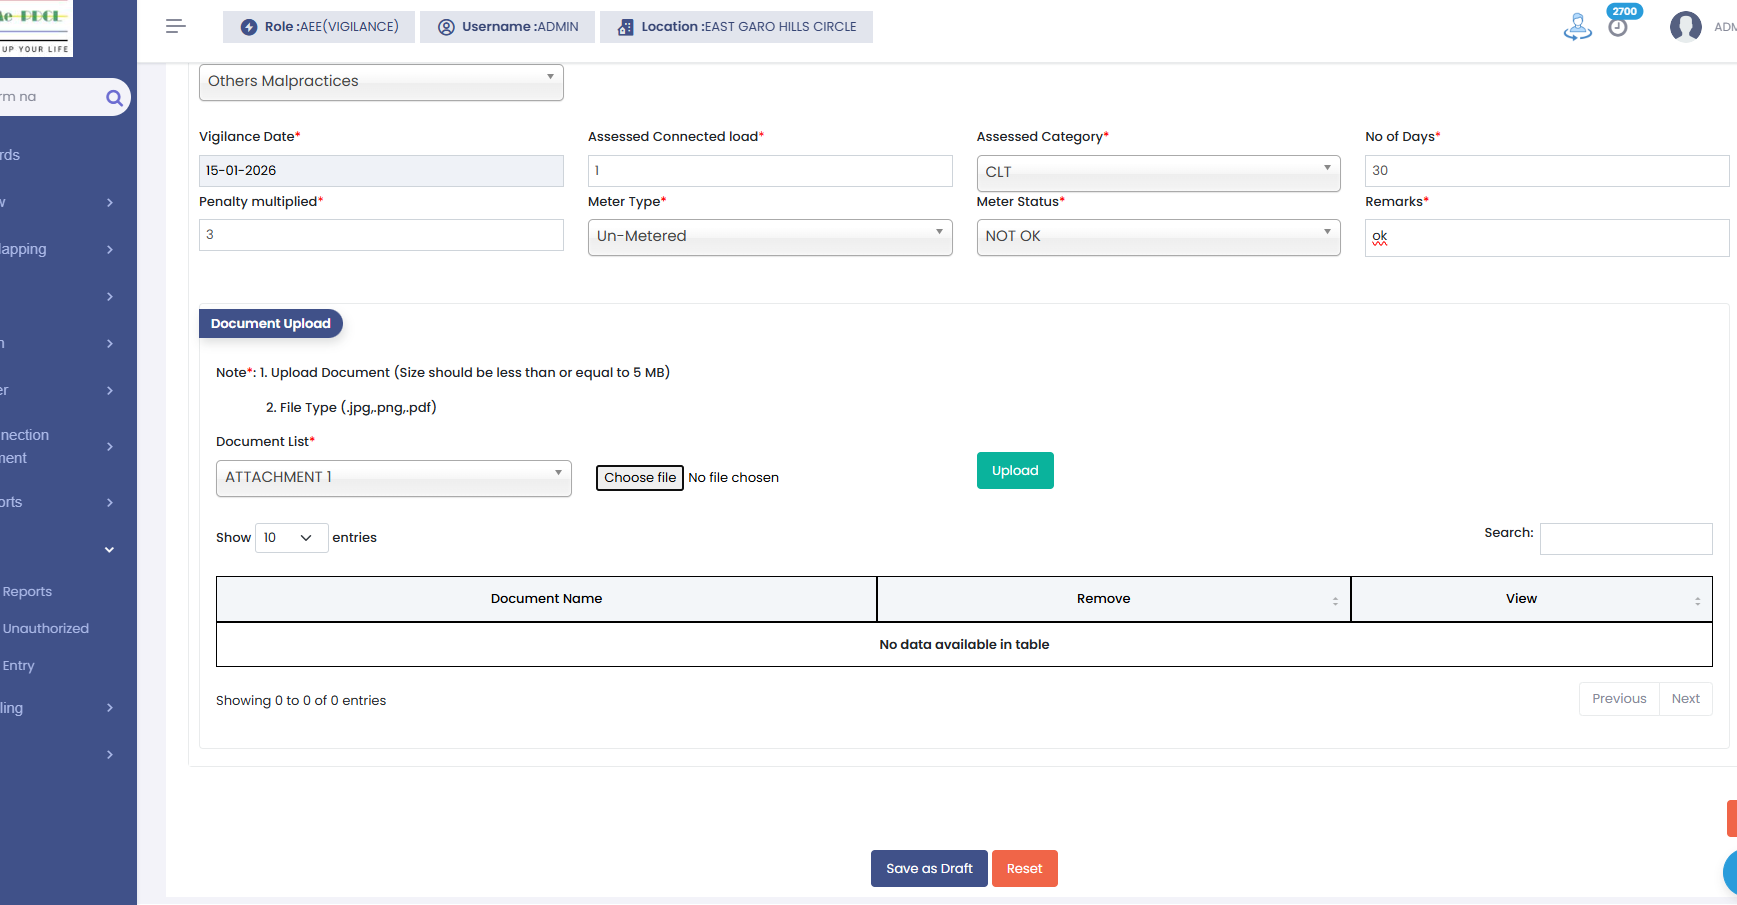
Task: Change the Show entries count dropdown
Action: (x=291, y=538)
